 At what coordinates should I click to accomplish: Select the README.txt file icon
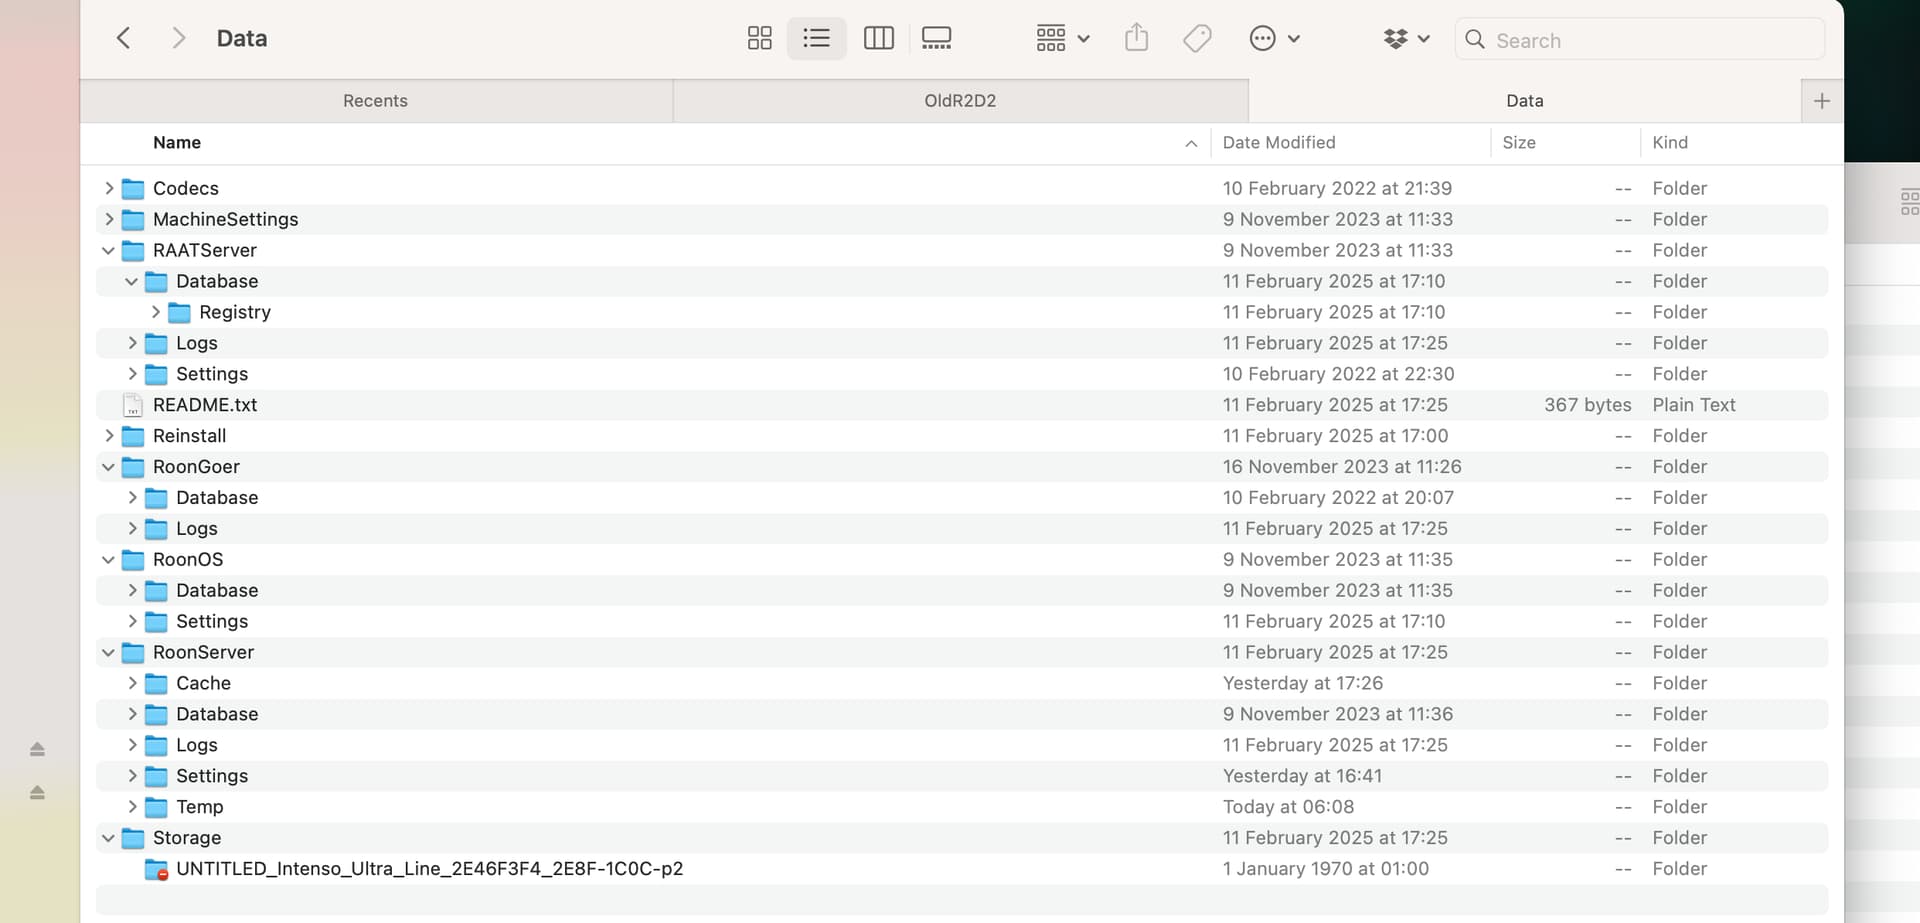point(132,405)
